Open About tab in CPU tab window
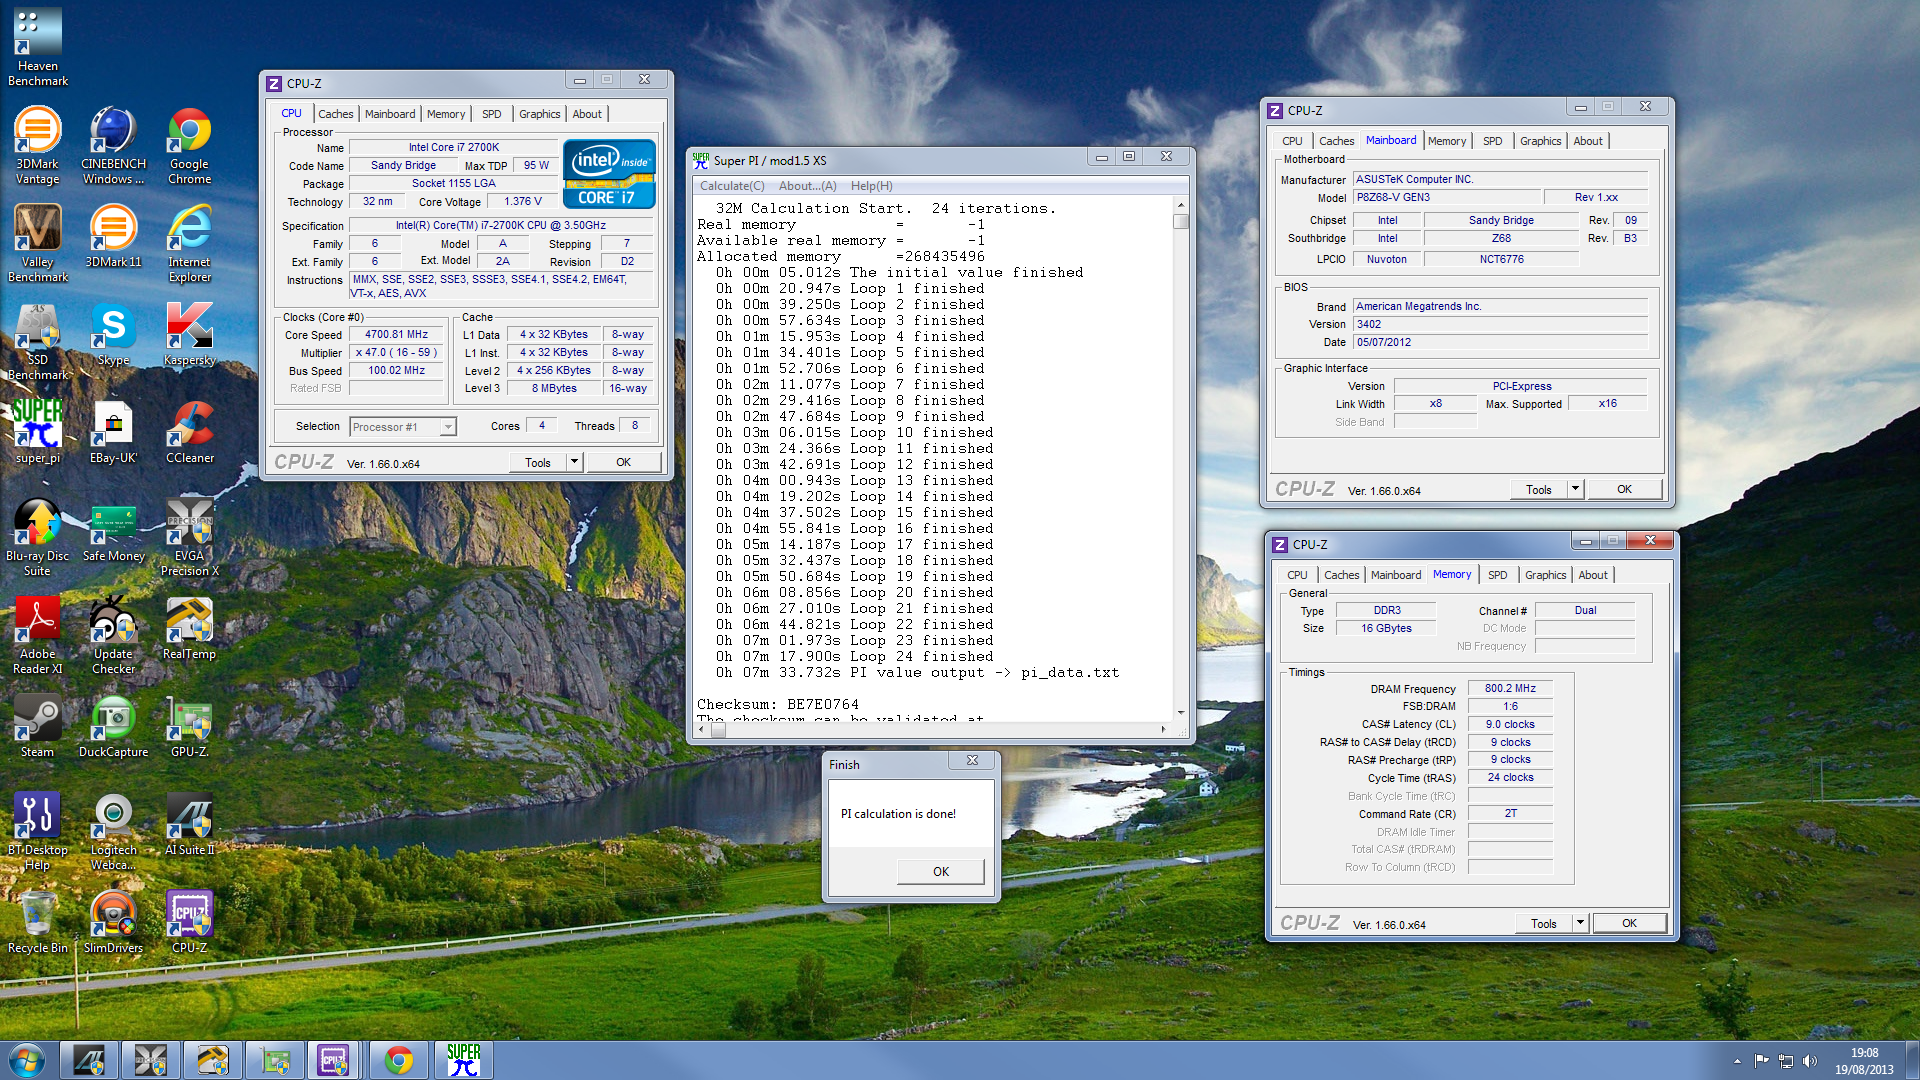The height and width of the screenshot is (1080, 1920). point(587,114)
